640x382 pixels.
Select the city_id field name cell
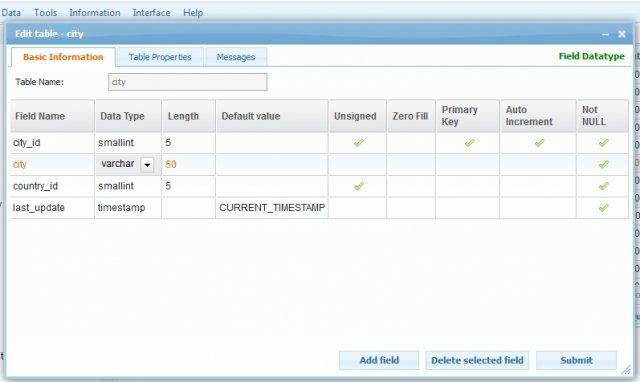52,143
